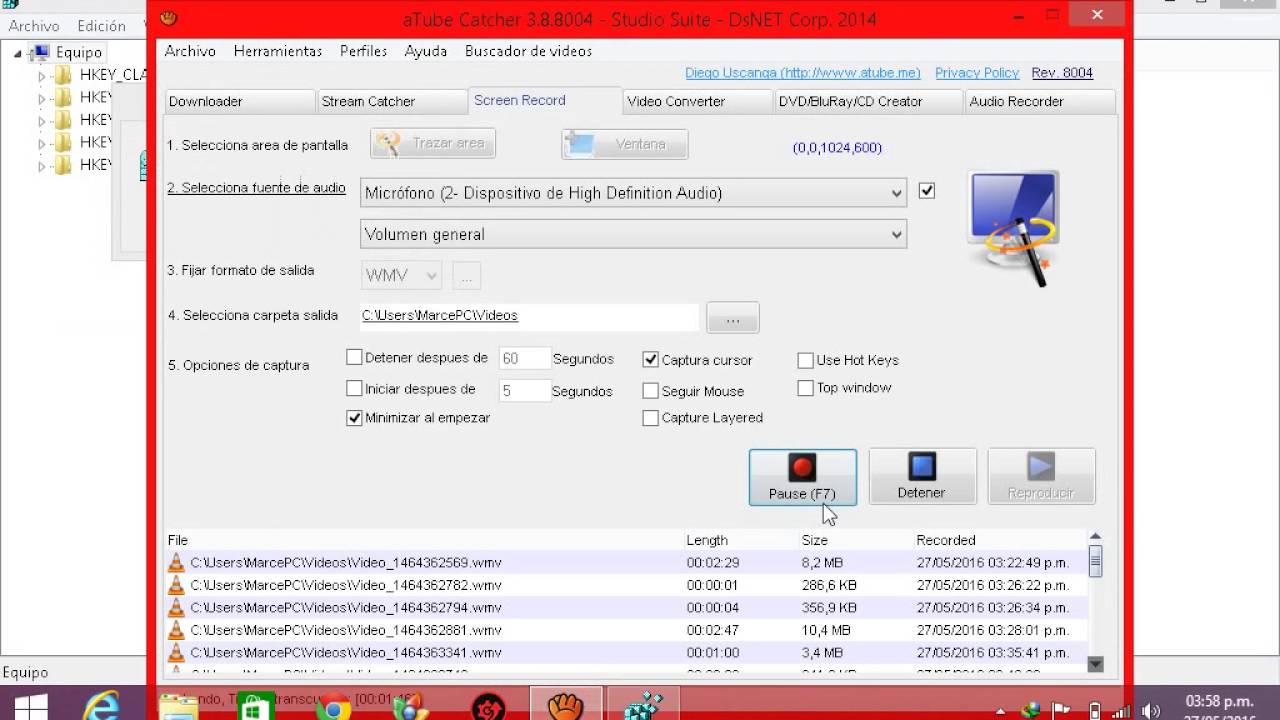Switch to the DVD/BluRay/CD Creator tab
This screenshot has height=720, width=1280.
click(x=870, y=101)
